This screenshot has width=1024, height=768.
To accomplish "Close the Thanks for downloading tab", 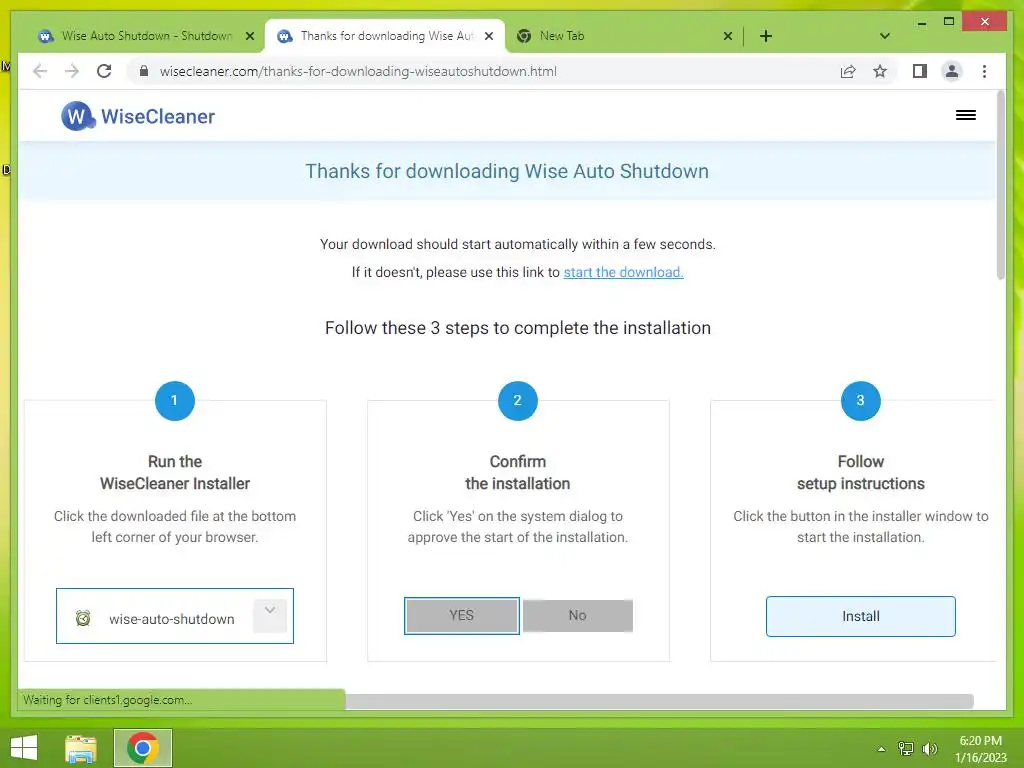I will [488, 36].
